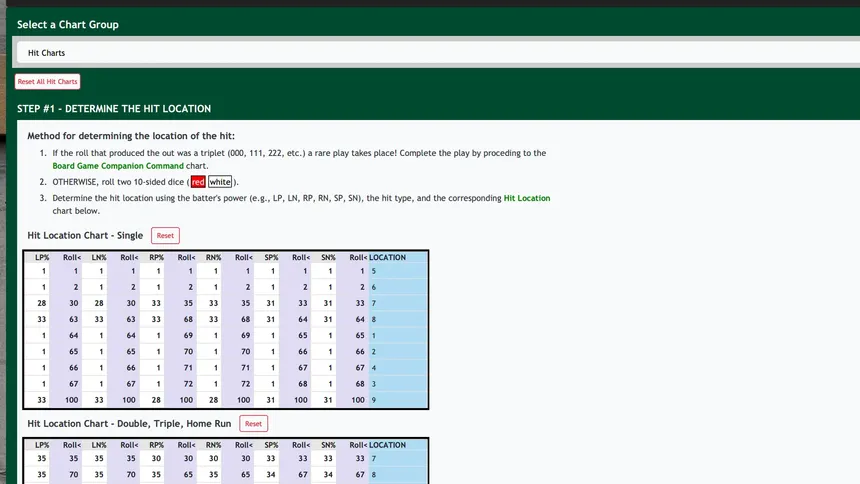Click location 3 in the Single chart

click(374, 384)
